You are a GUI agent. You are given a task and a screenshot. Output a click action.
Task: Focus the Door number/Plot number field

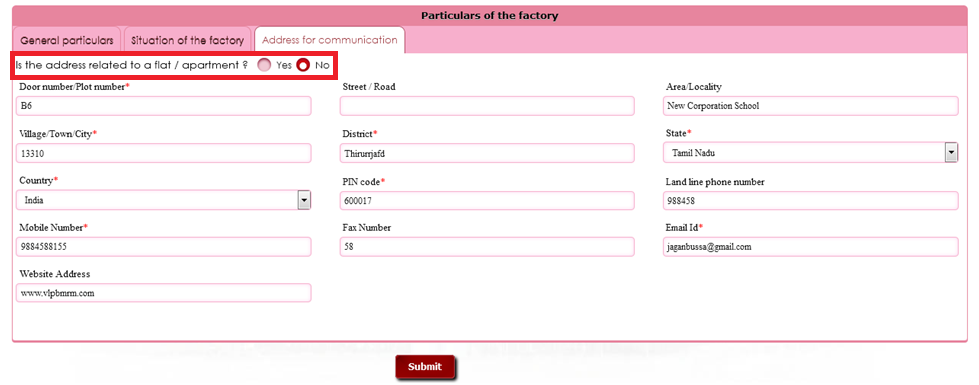(164, 106)
